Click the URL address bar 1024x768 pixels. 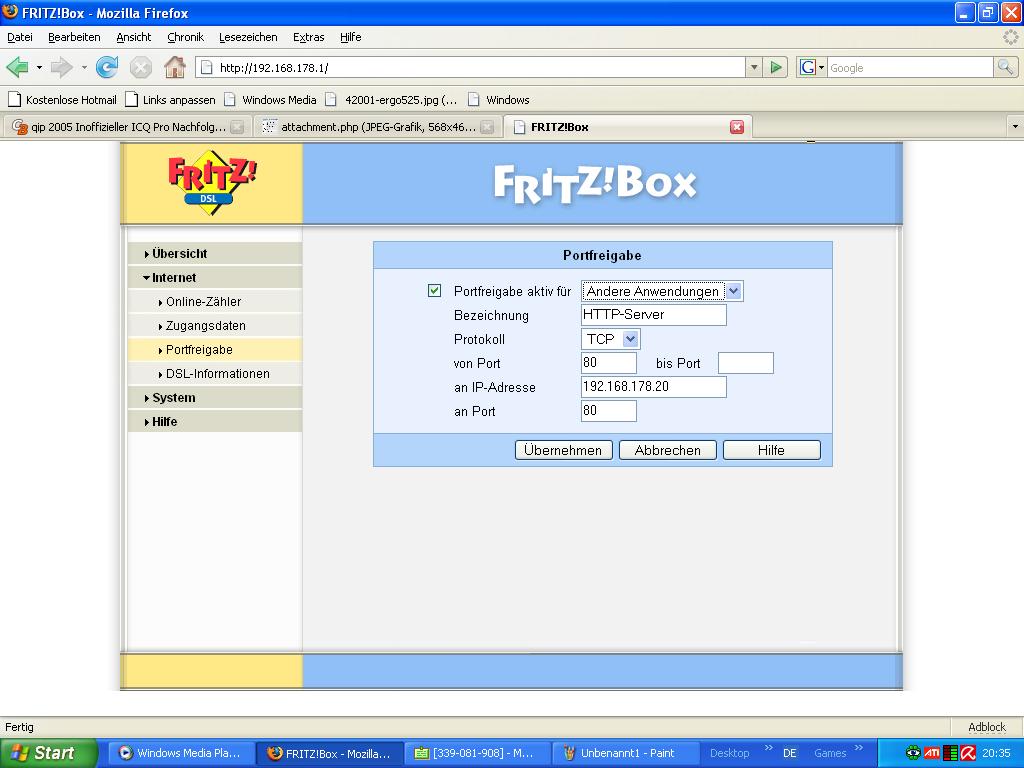pos(470,67)
